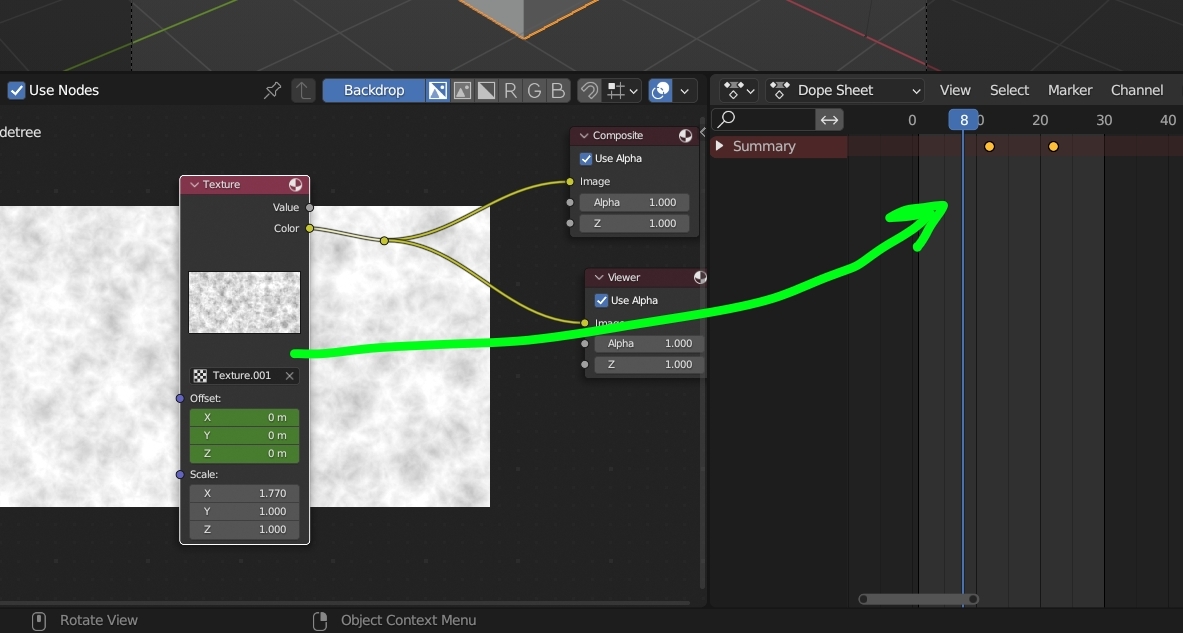Show the green channel in the backdrop

pos(534,90)
